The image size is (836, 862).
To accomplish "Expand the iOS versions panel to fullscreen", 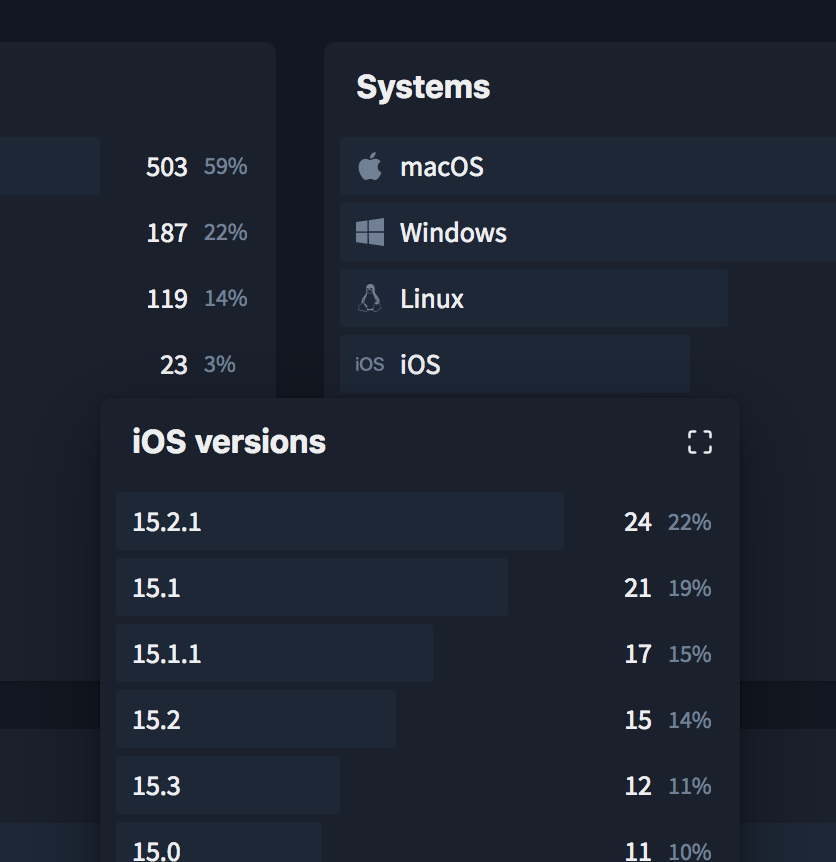I will (x=700, y=442).
